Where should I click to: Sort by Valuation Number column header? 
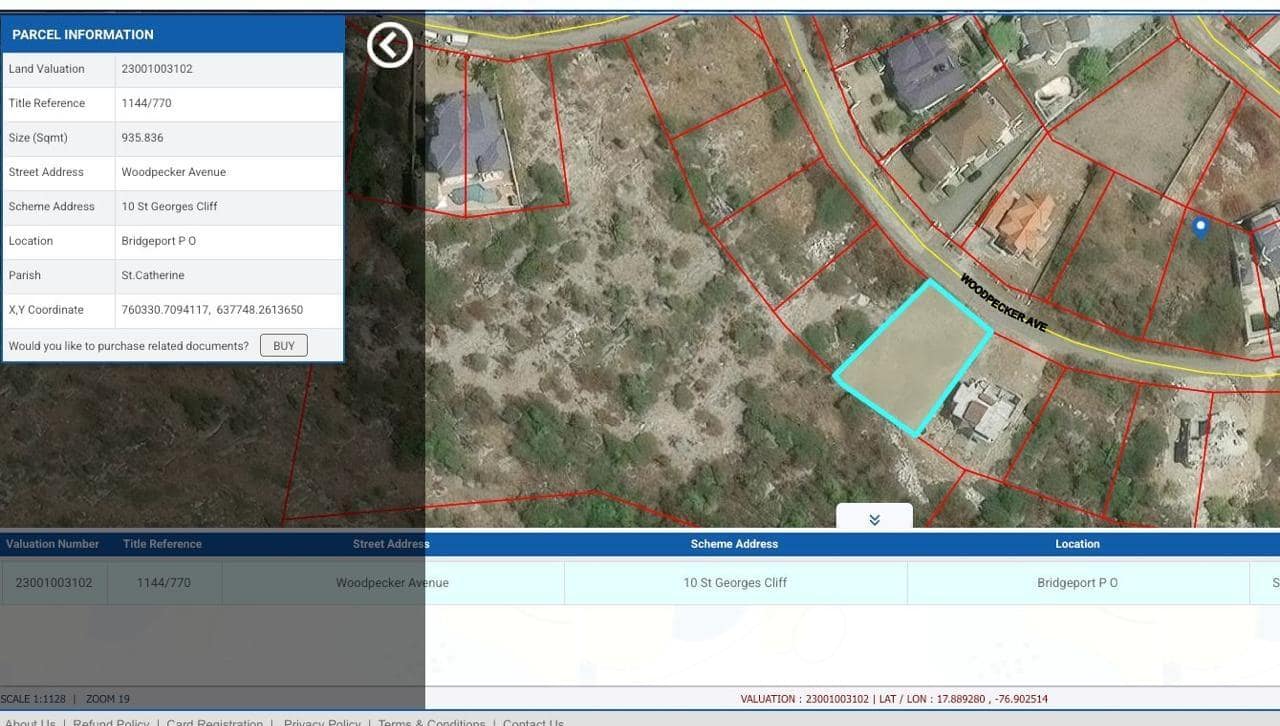click(53, 544)
